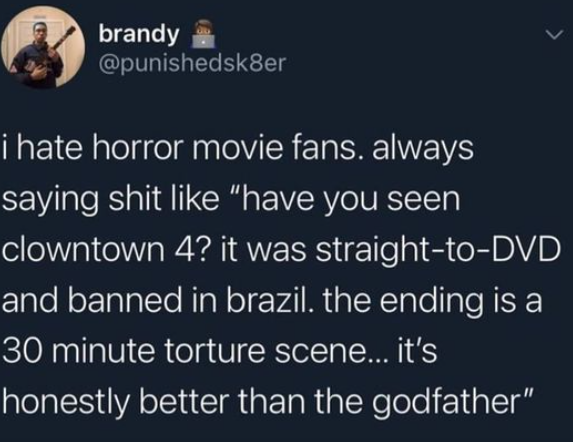This screenshot has height=442, width=573.
Task: Click the display name brandy
Action: click(139, 35)
